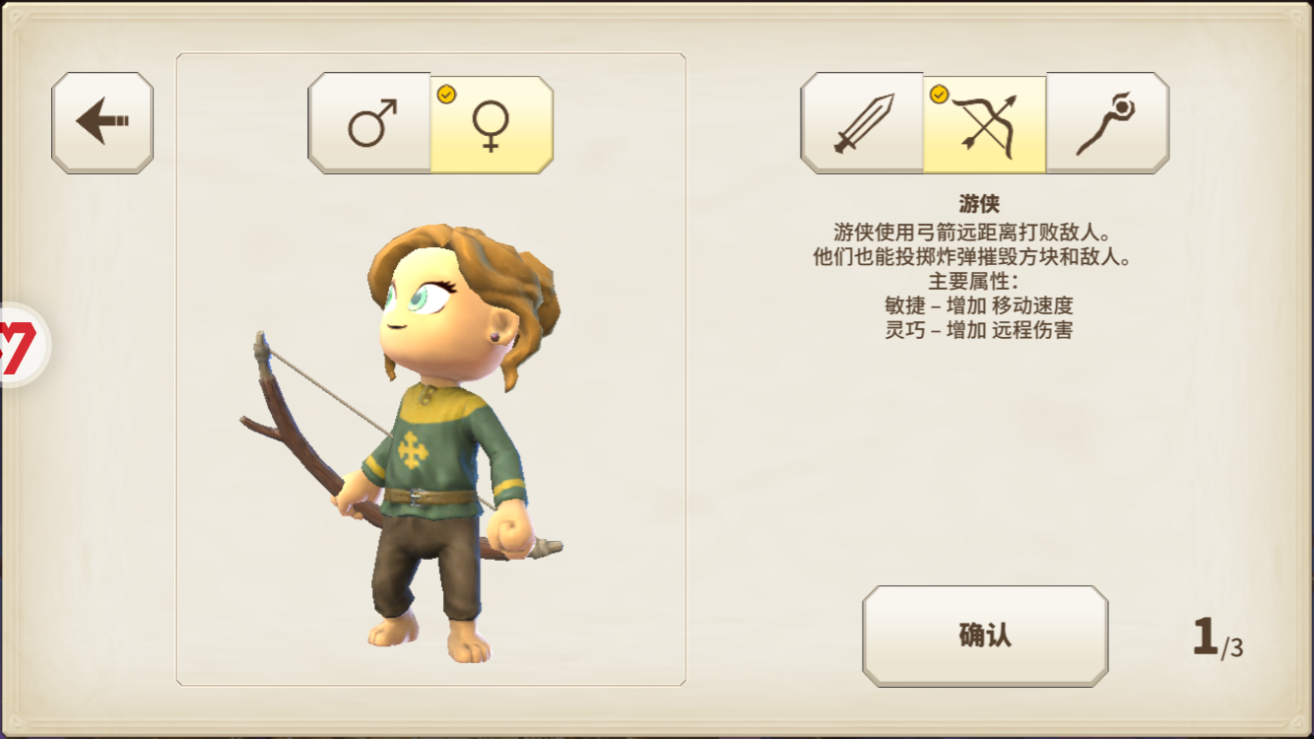
Task: Click the yellow cross emblem on green shirt
Action: tap(412, 450)
